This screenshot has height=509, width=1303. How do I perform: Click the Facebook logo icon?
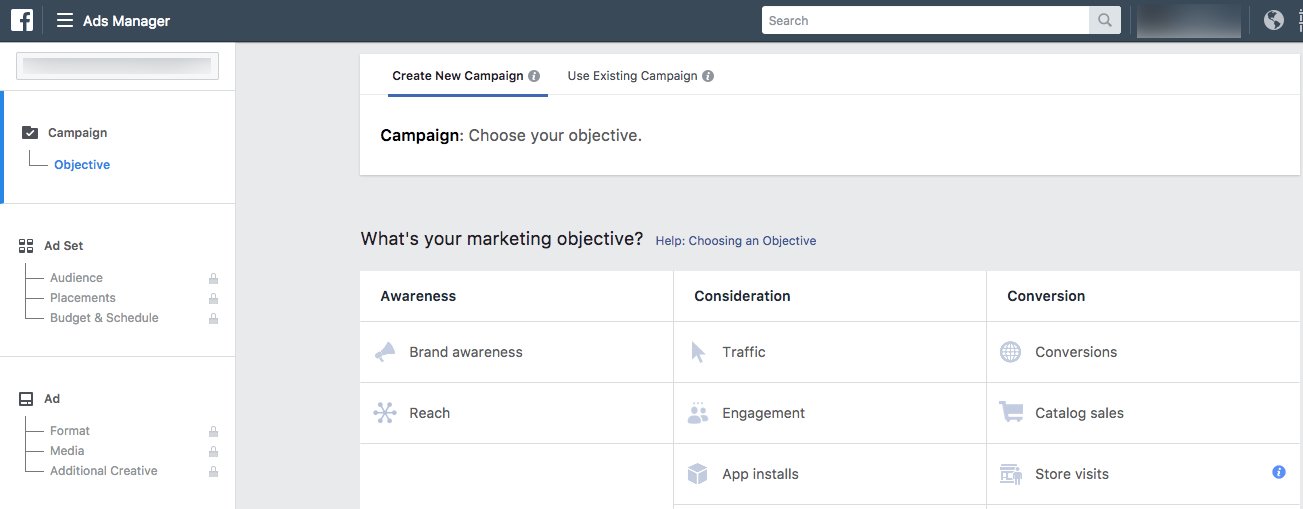pos(22,20)
